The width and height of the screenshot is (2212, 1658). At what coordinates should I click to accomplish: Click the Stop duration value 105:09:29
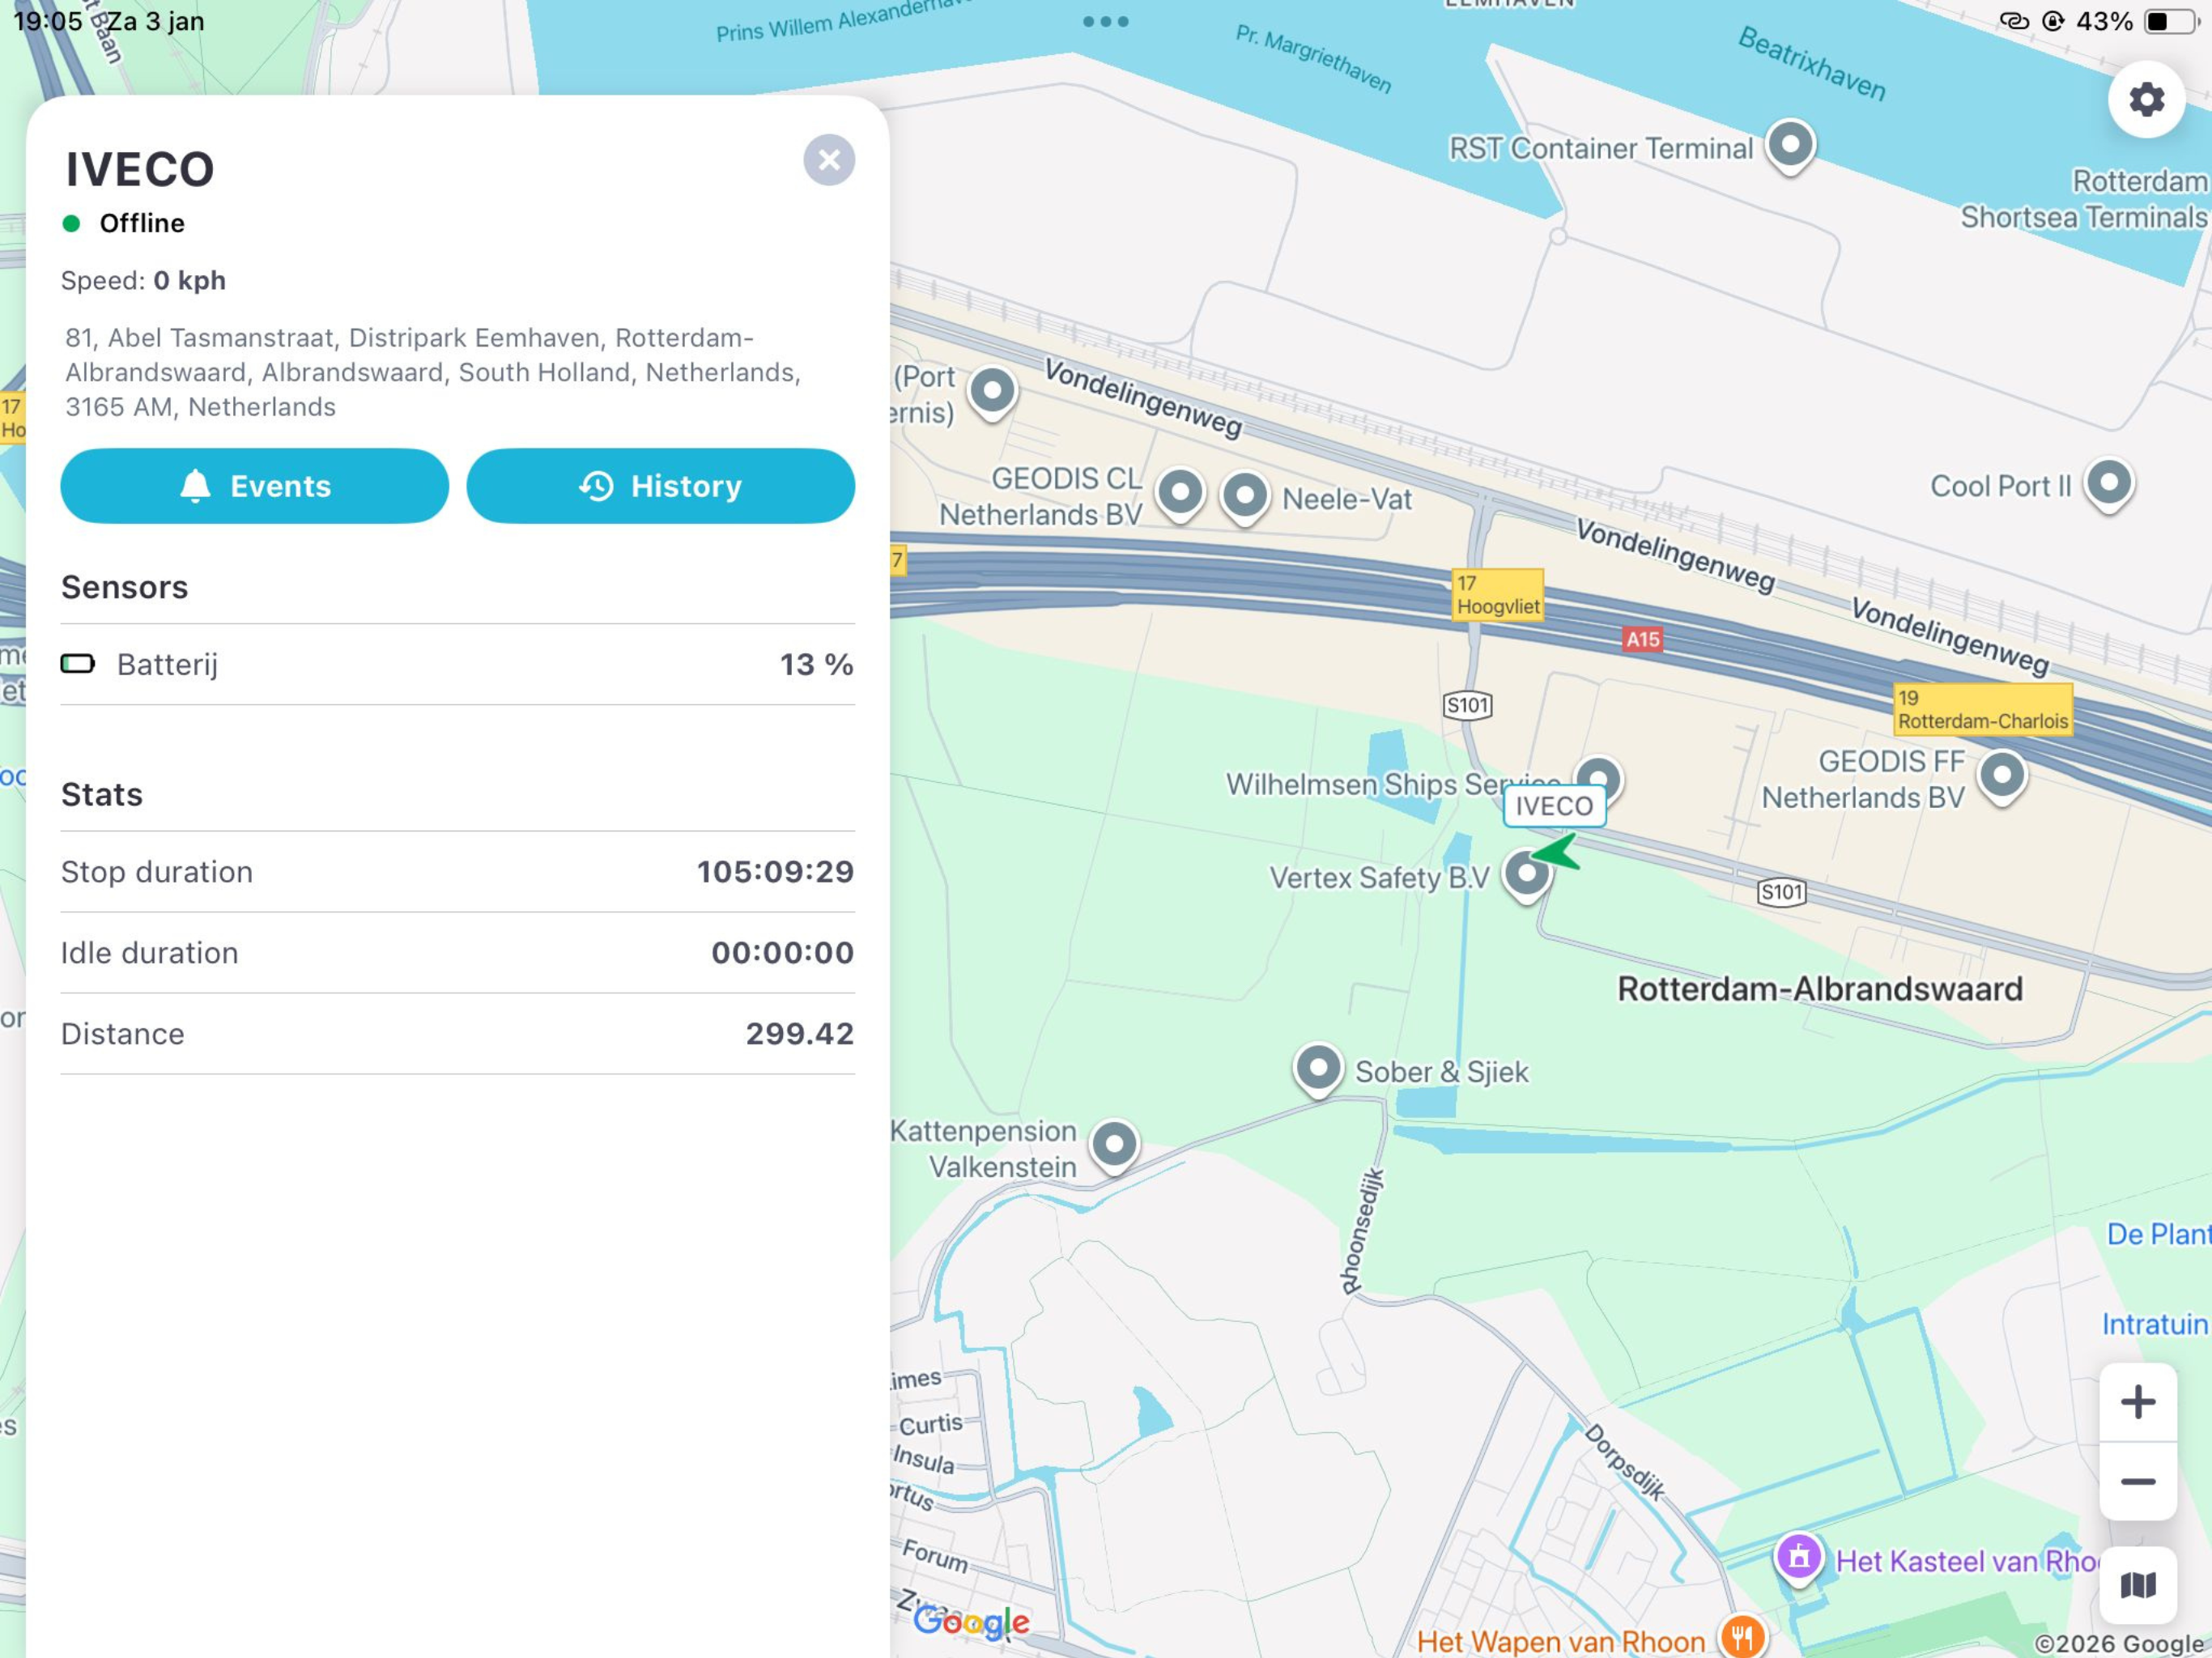pyautogui.click(x=775, y=872)
